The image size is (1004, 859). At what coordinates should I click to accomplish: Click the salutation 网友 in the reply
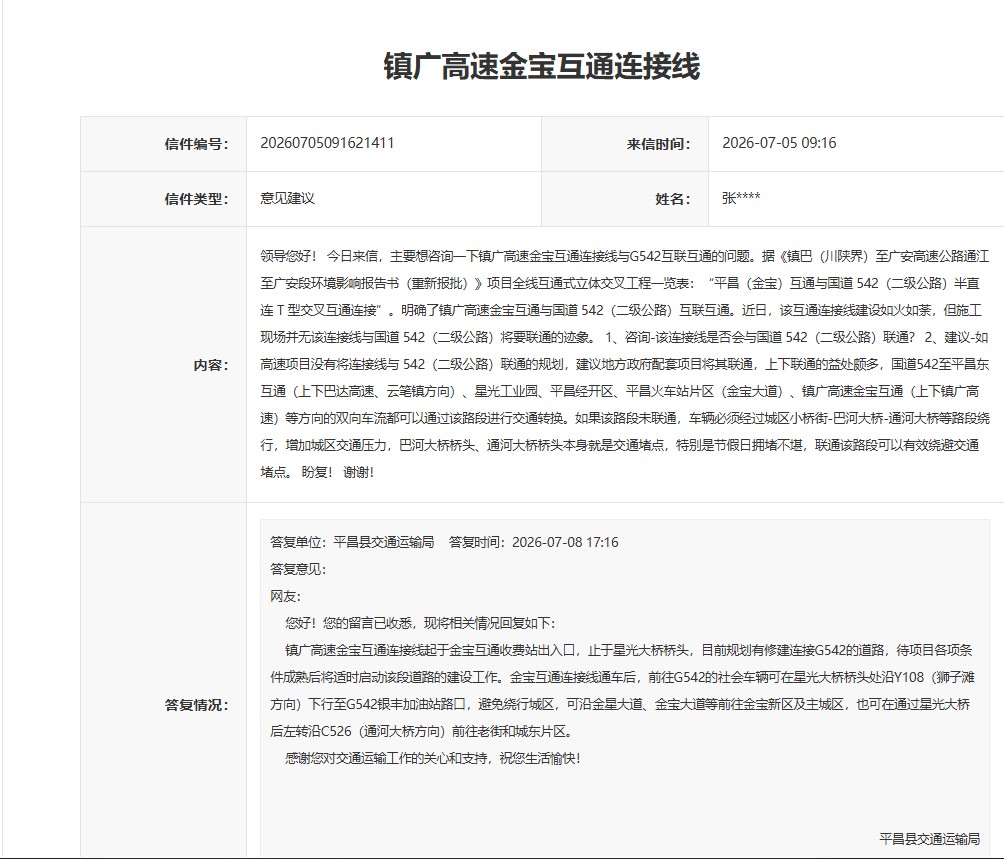[285, 597]
